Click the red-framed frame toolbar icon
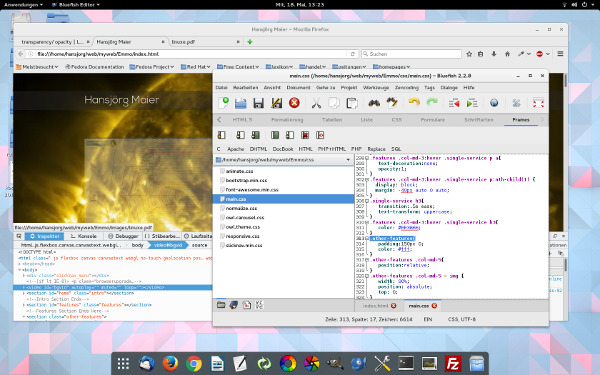This screenshot has height=375, width=600. coord(305,135)
